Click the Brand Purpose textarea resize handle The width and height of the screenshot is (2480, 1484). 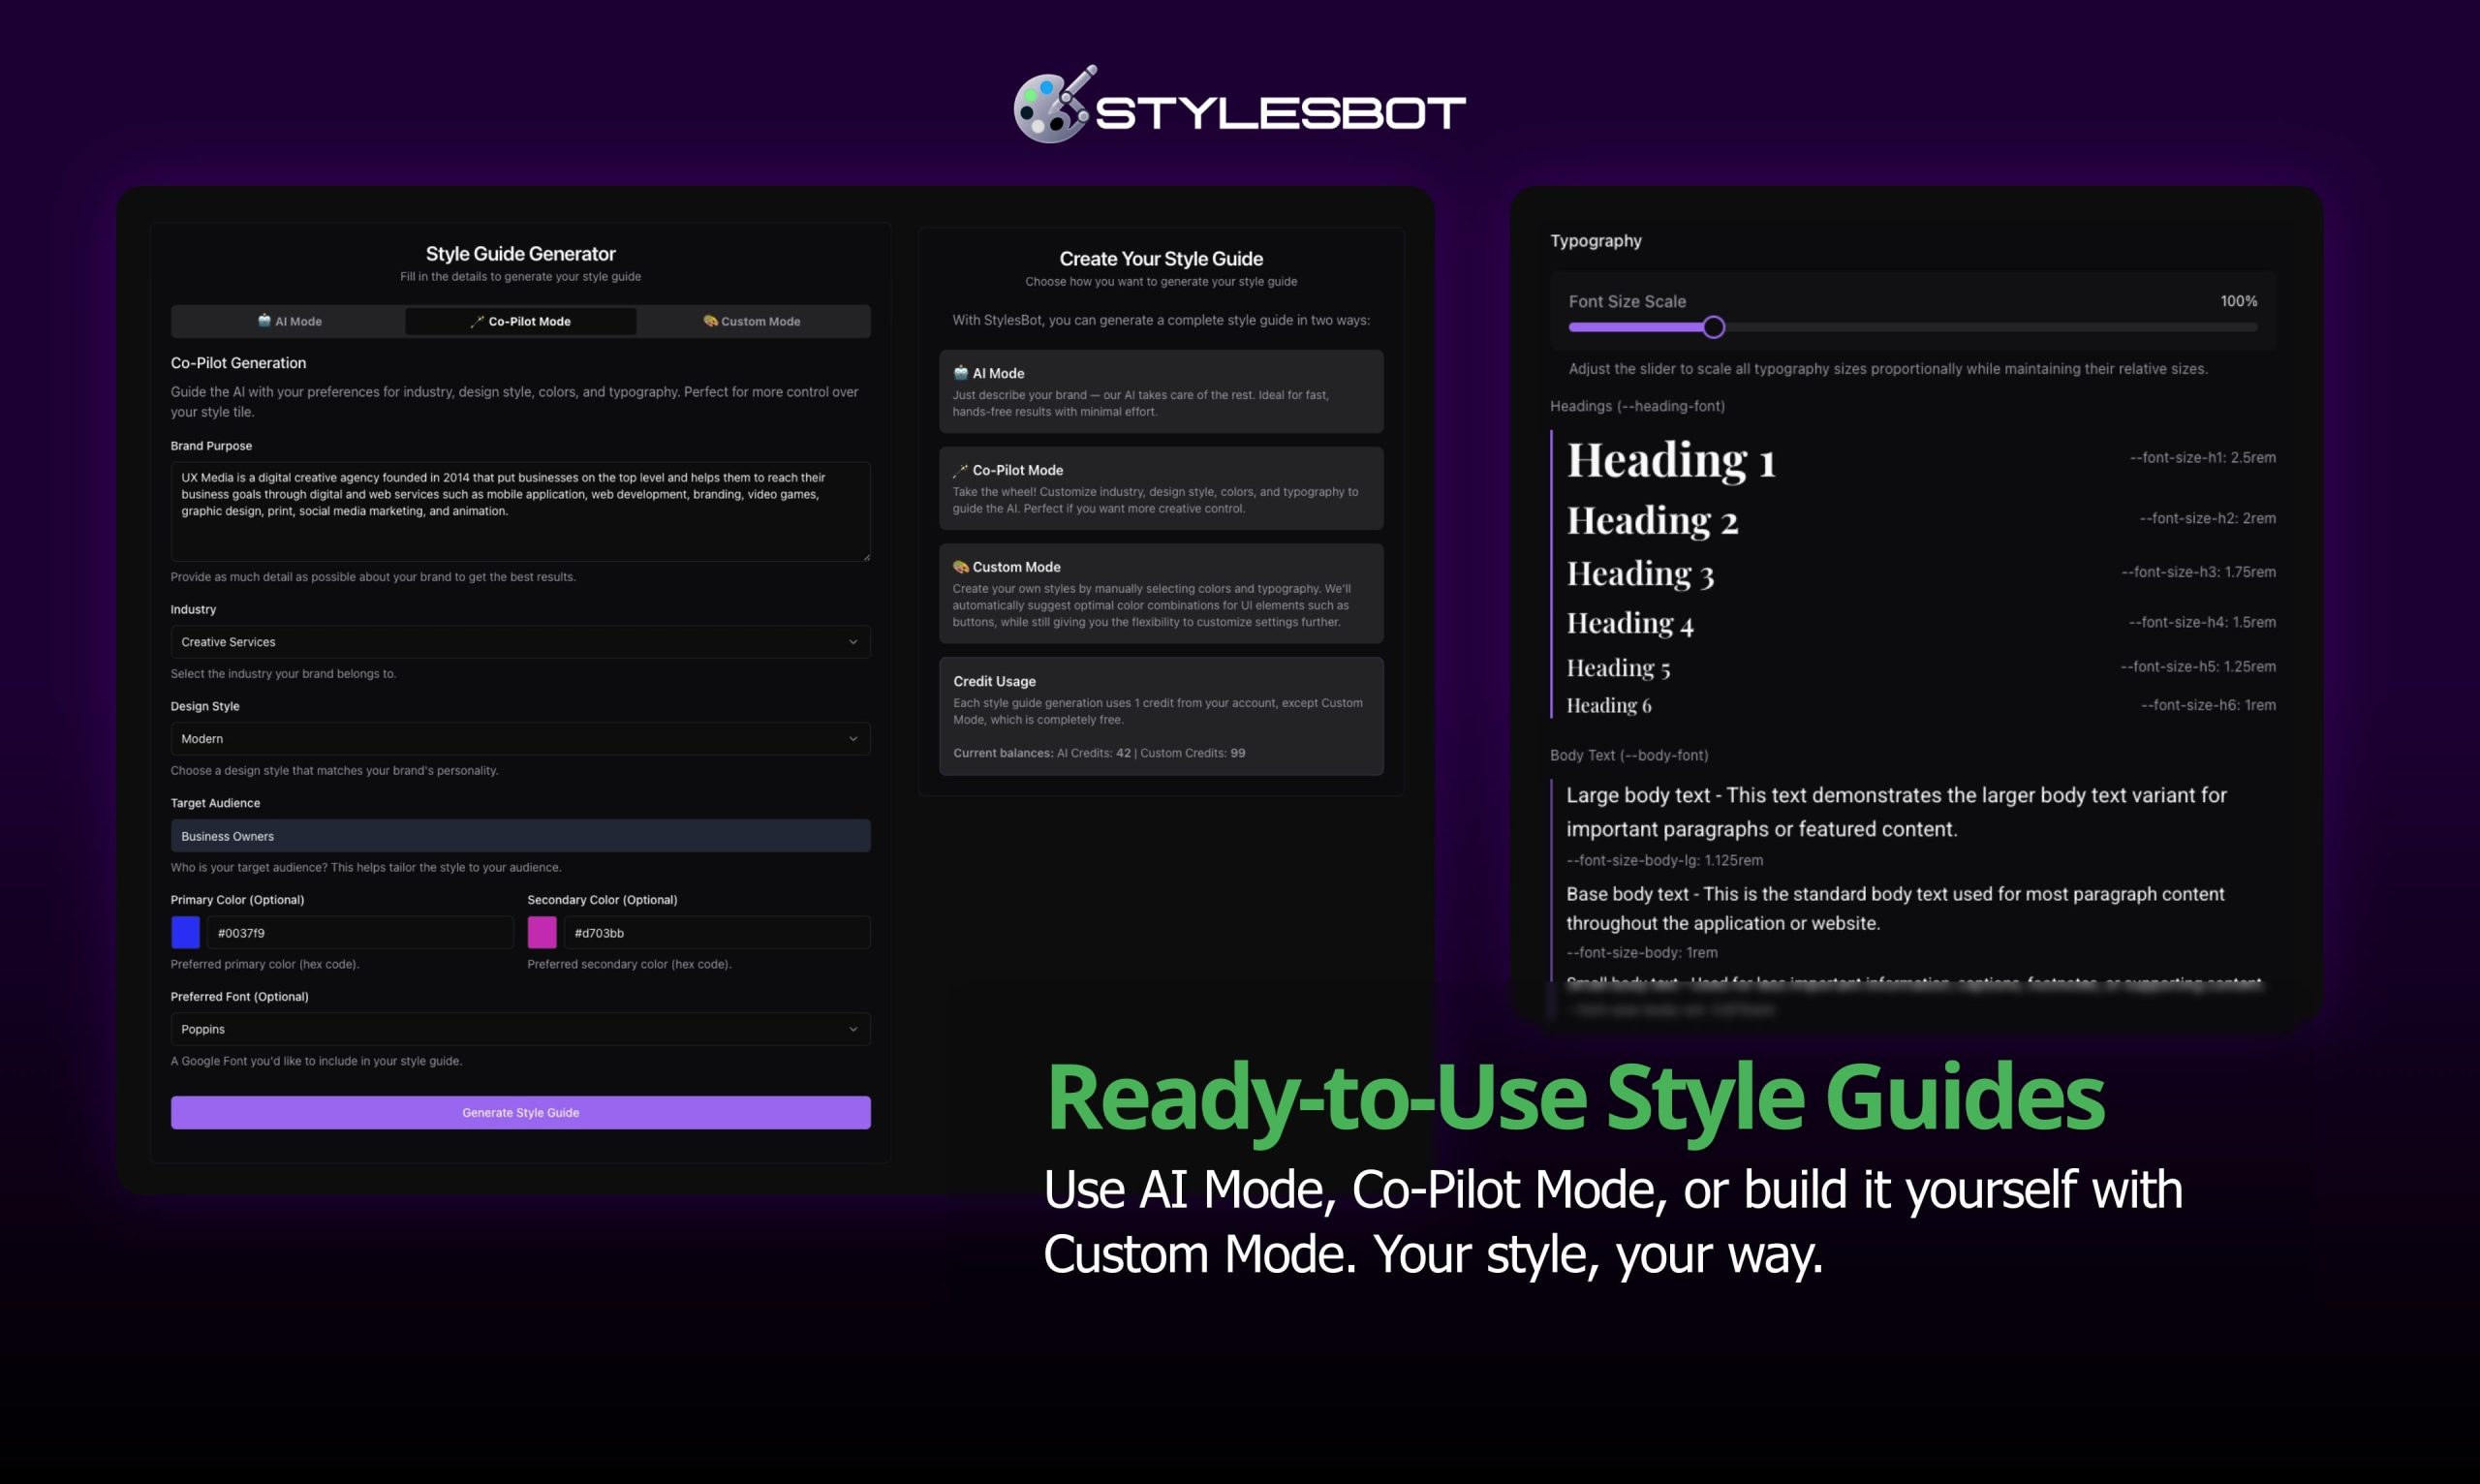pyautogui.click(x=866, y=556)
